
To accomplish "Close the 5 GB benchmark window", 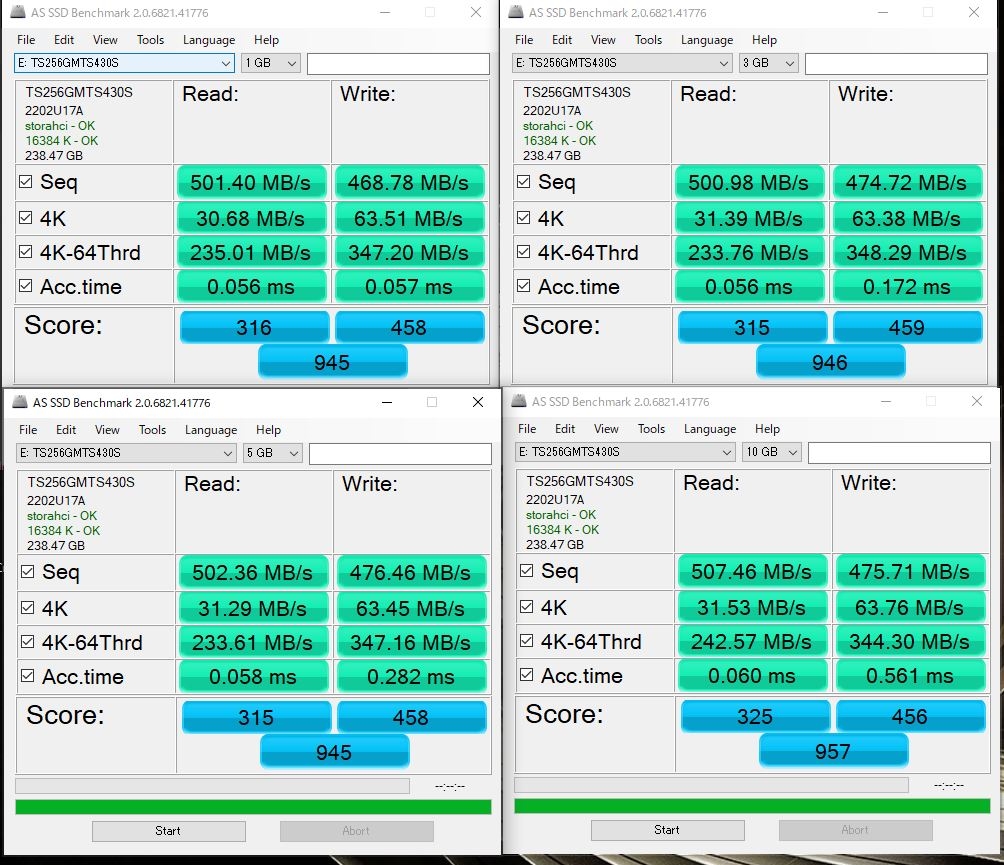I will [x=478, y=401].
